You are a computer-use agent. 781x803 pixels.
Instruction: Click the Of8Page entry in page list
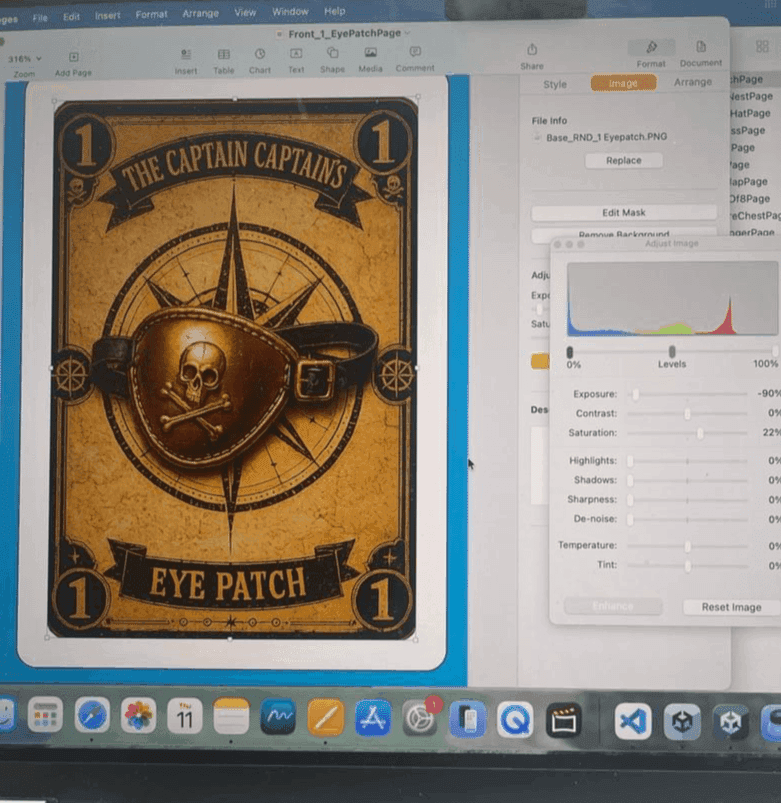click(x=750, y=199)
